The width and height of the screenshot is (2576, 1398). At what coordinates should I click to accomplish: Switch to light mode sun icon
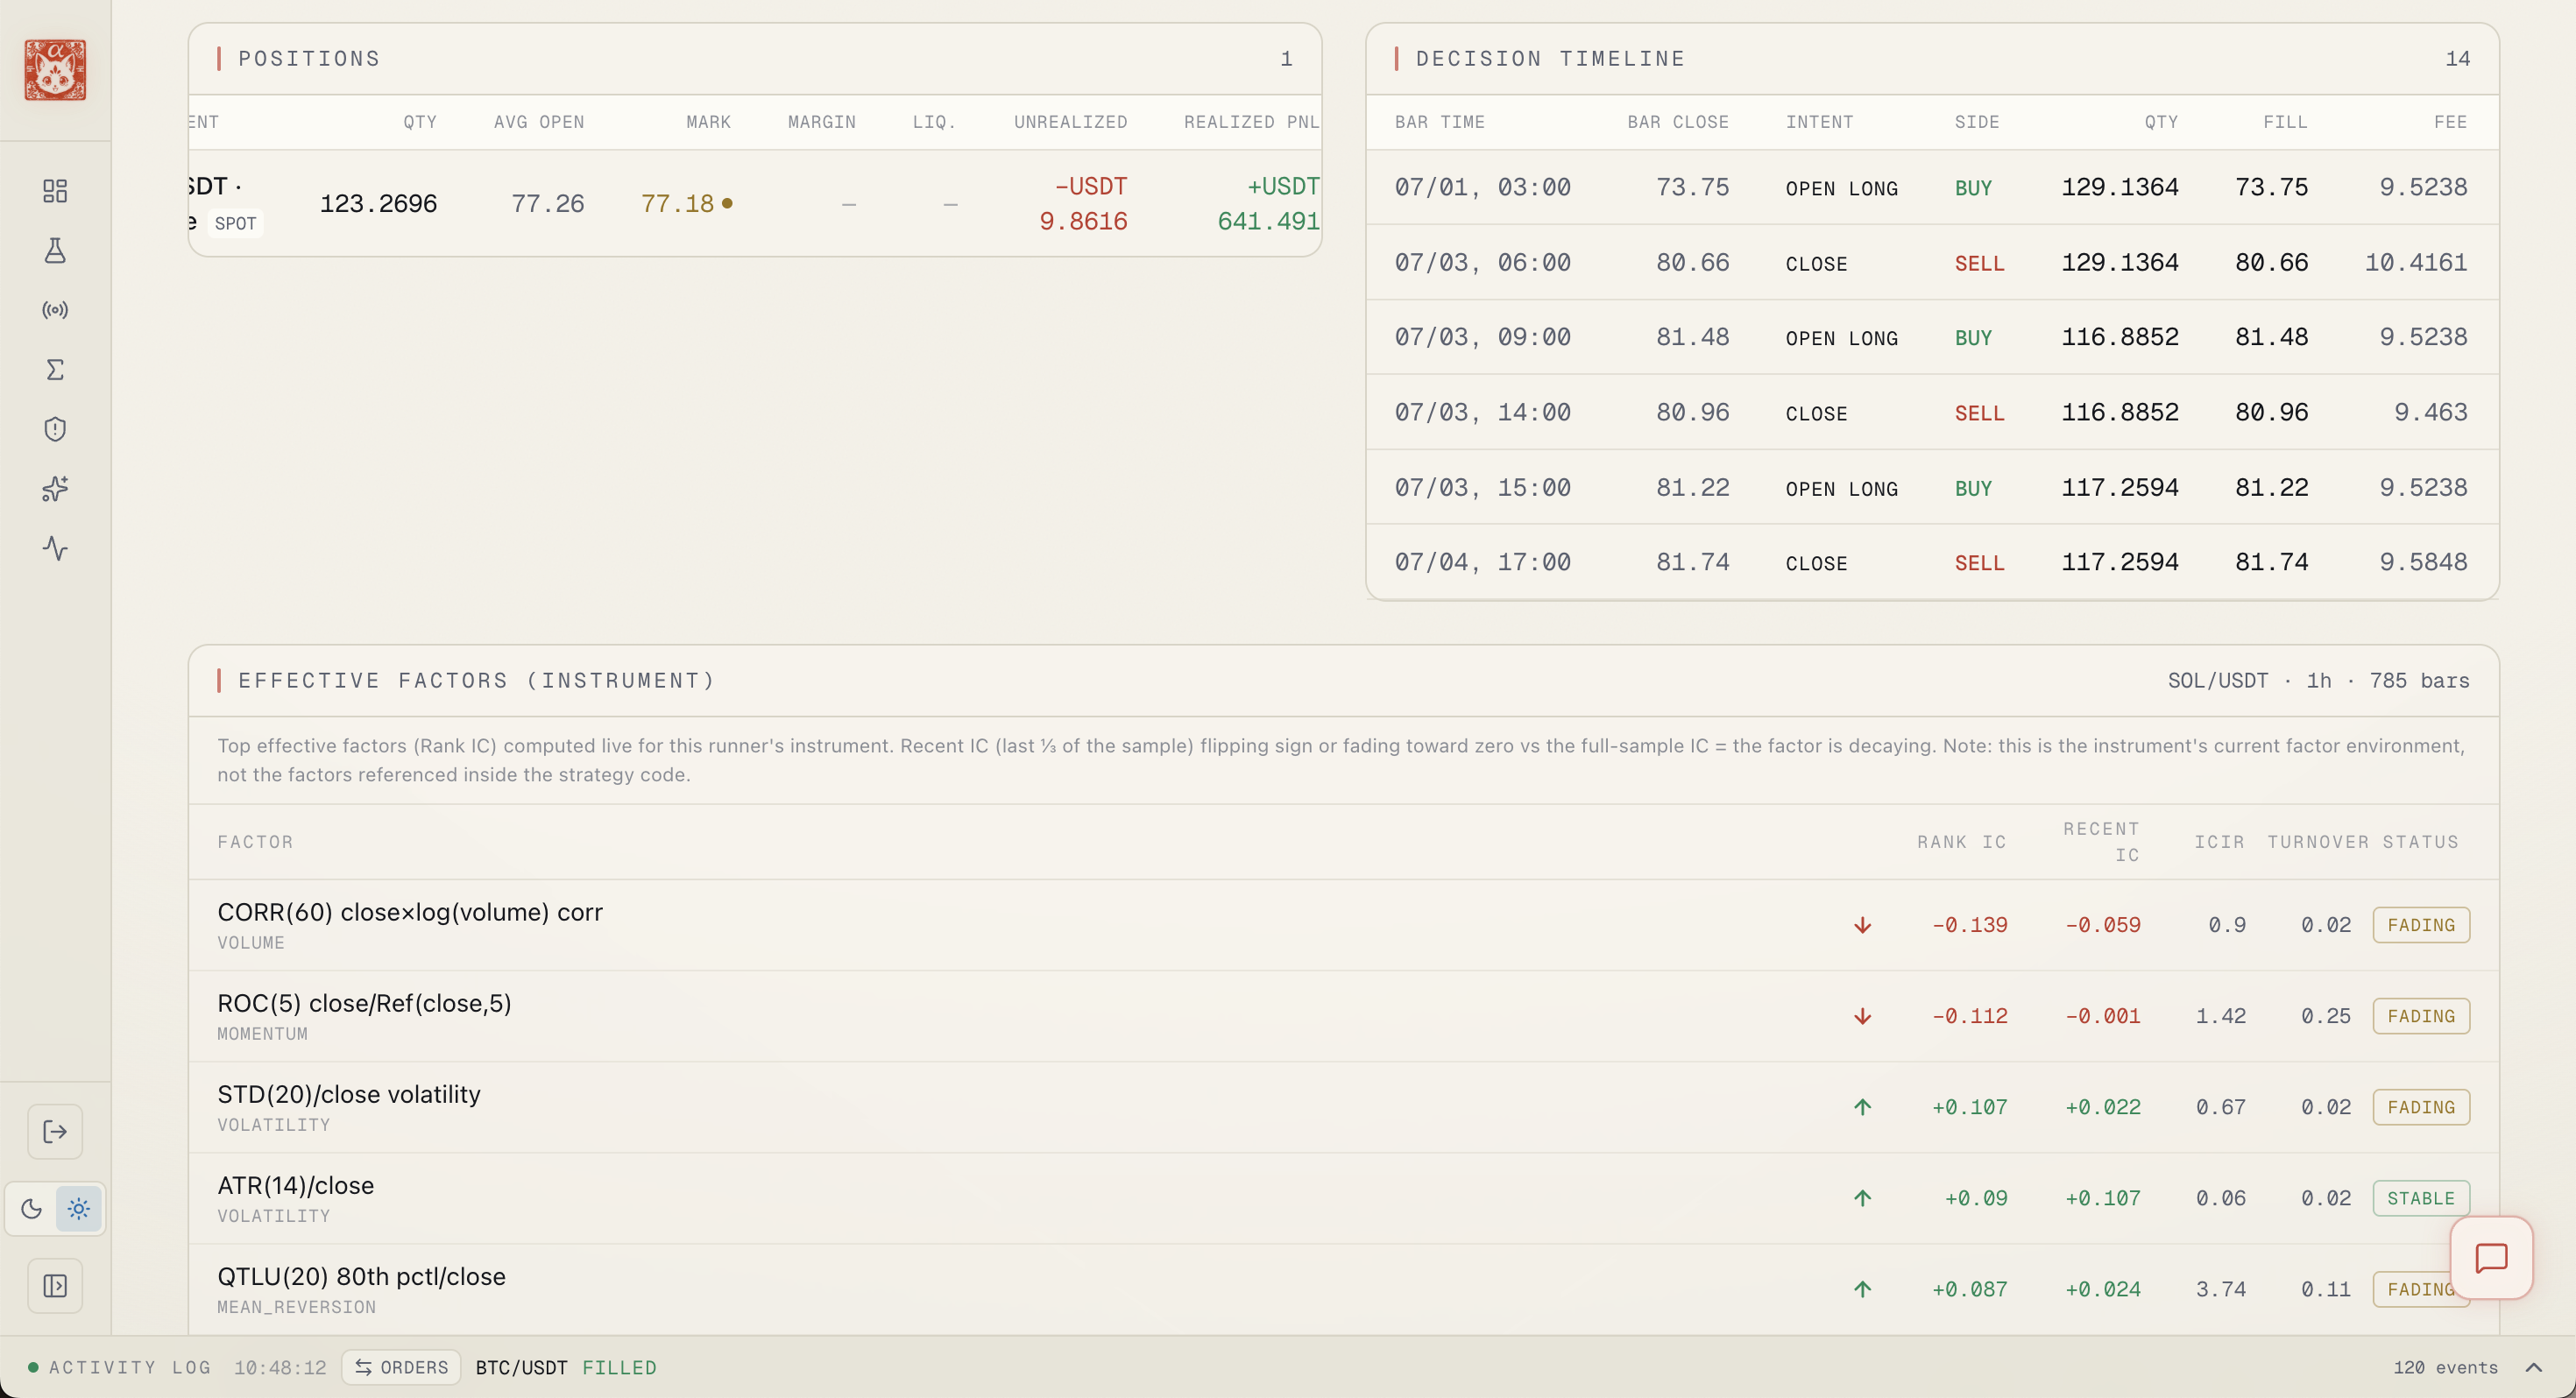(x=79, y=1209)
